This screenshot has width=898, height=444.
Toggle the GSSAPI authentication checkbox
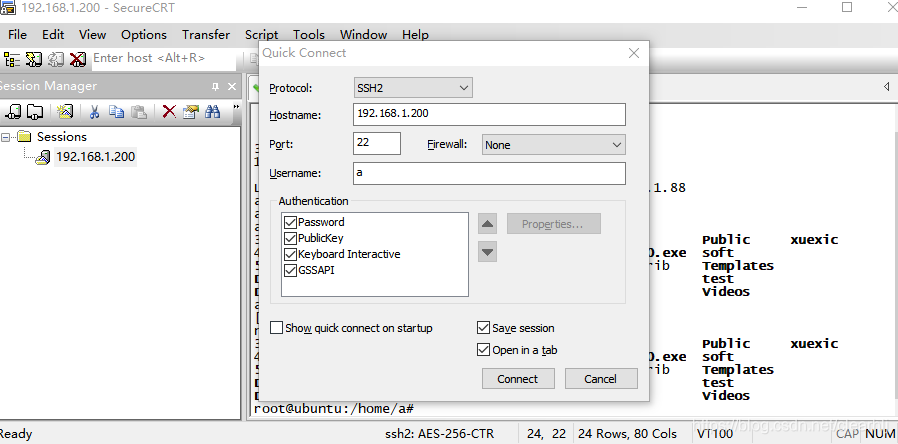(x=290, y=270)
